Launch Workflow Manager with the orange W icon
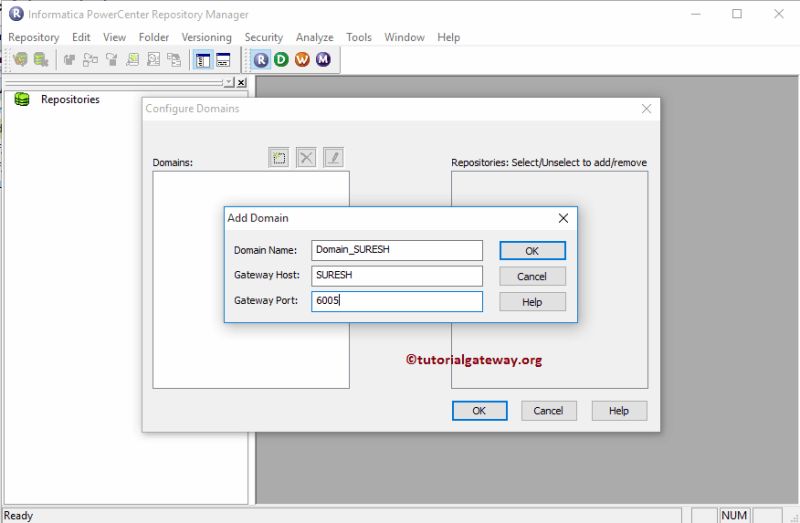The image size is (800, 523). coord(302,60)
